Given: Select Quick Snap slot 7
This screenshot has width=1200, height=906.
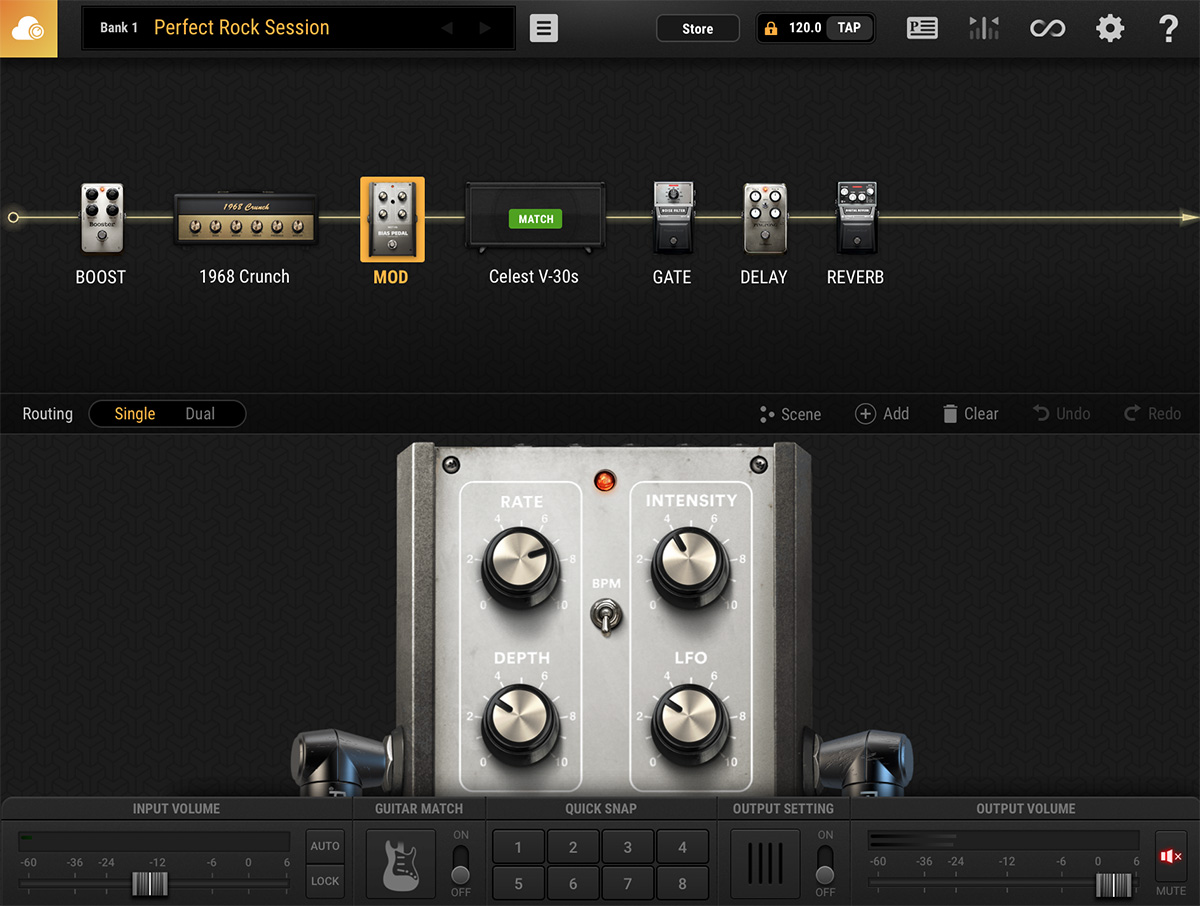Looking at the screenshot, I should click(628, 883).
